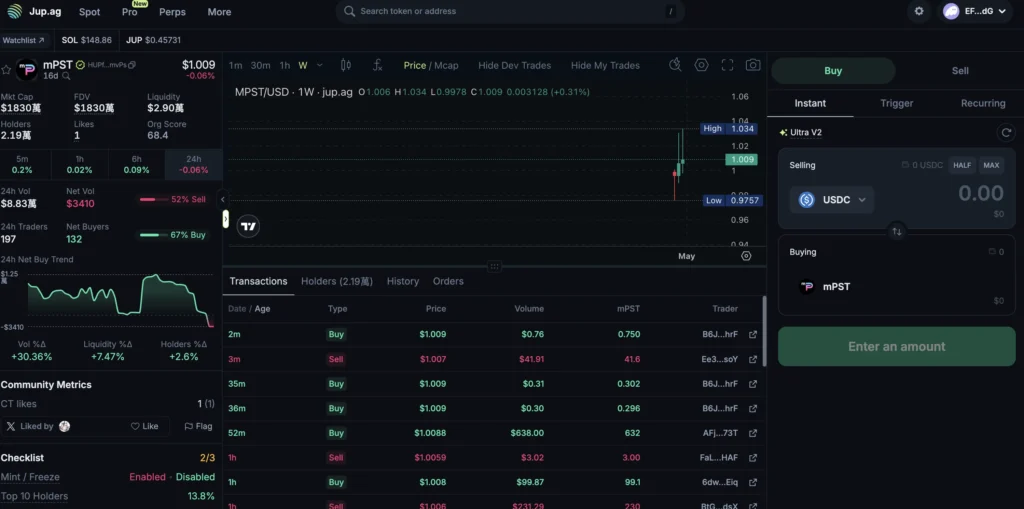Toggle Date column display
1024x509 pixels.
click(237, 309)
